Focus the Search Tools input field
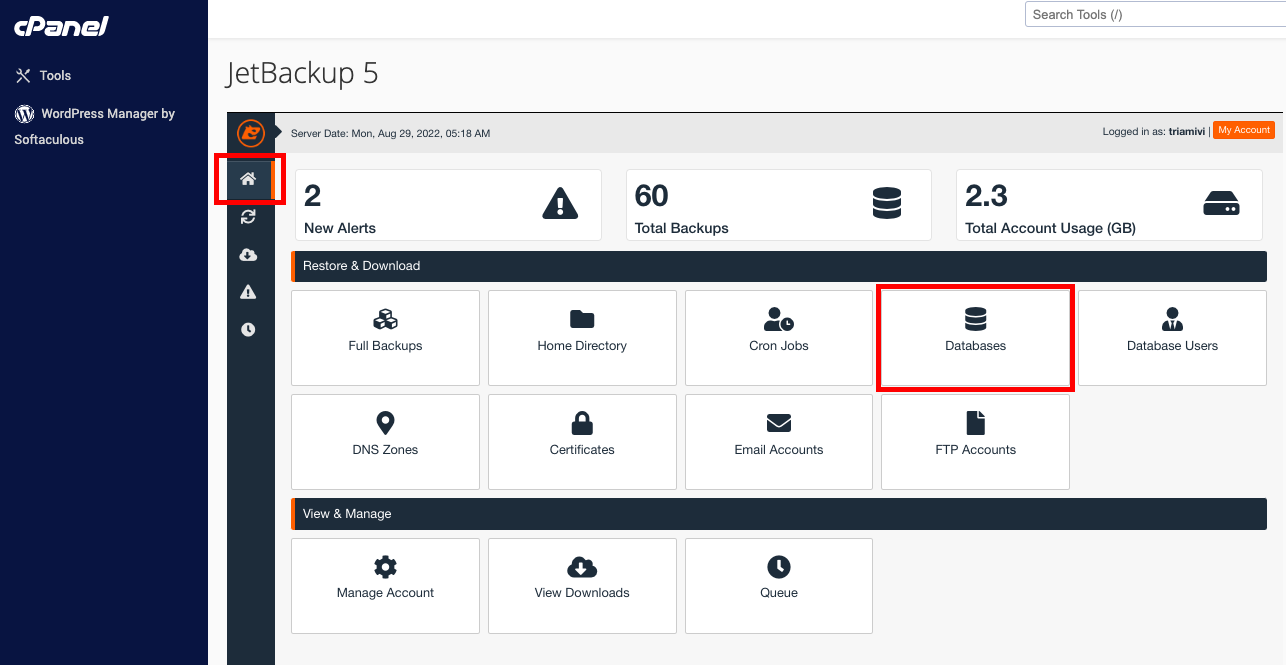 (1155, 14)
